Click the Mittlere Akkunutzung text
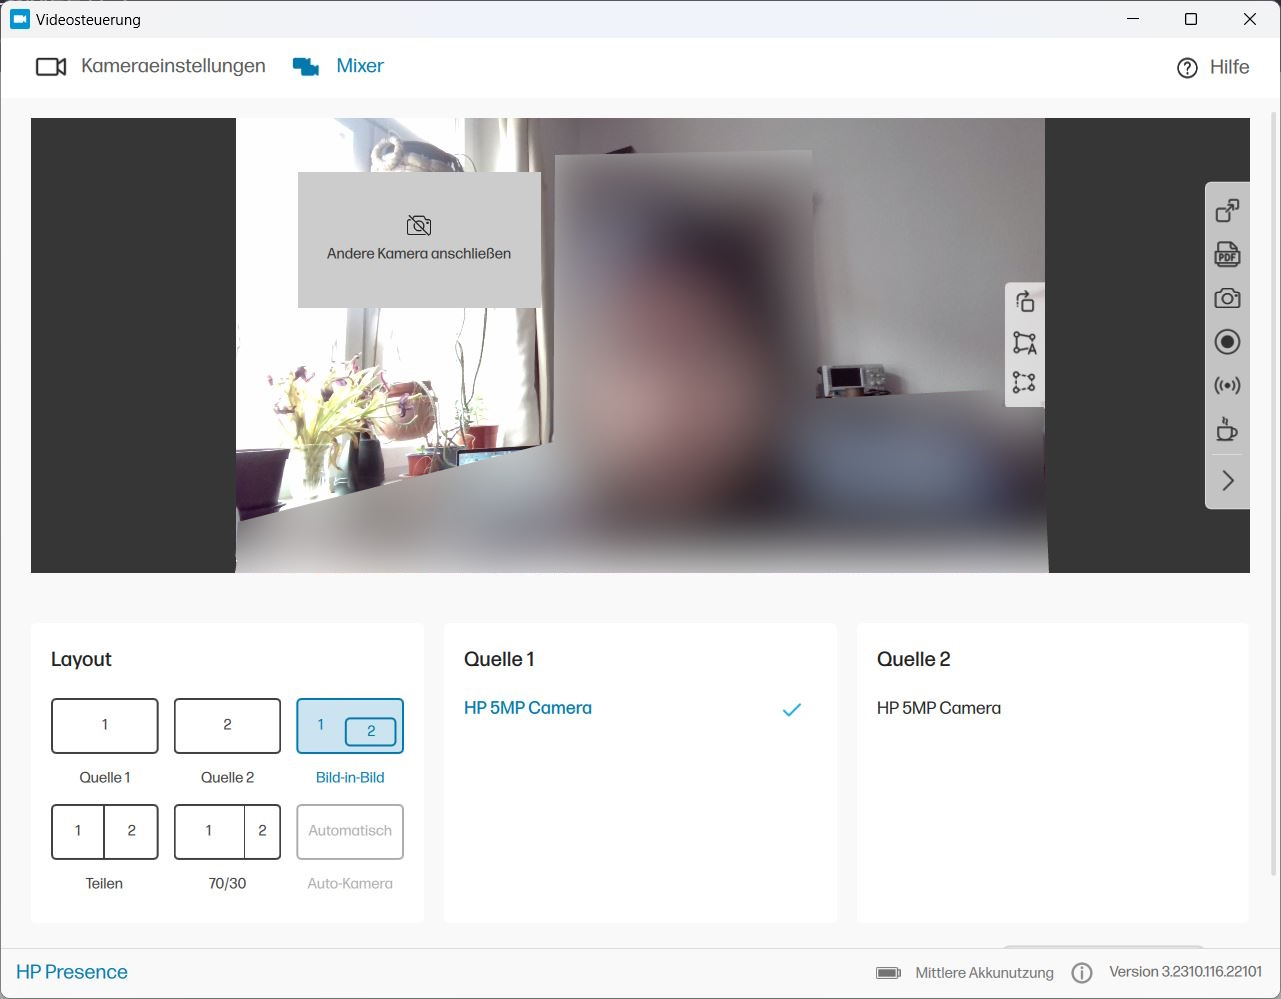 coord(984,973)
